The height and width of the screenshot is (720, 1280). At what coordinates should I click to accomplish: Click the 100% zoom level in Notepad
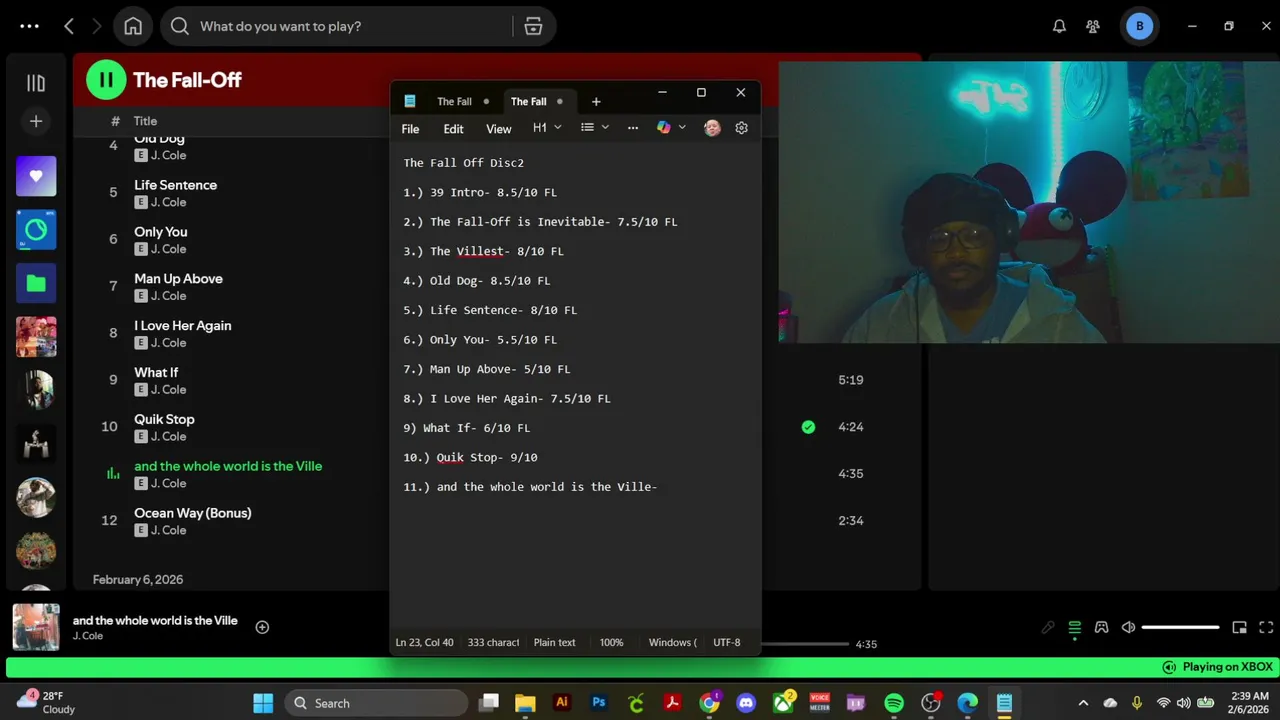click(x=611, y=643)
